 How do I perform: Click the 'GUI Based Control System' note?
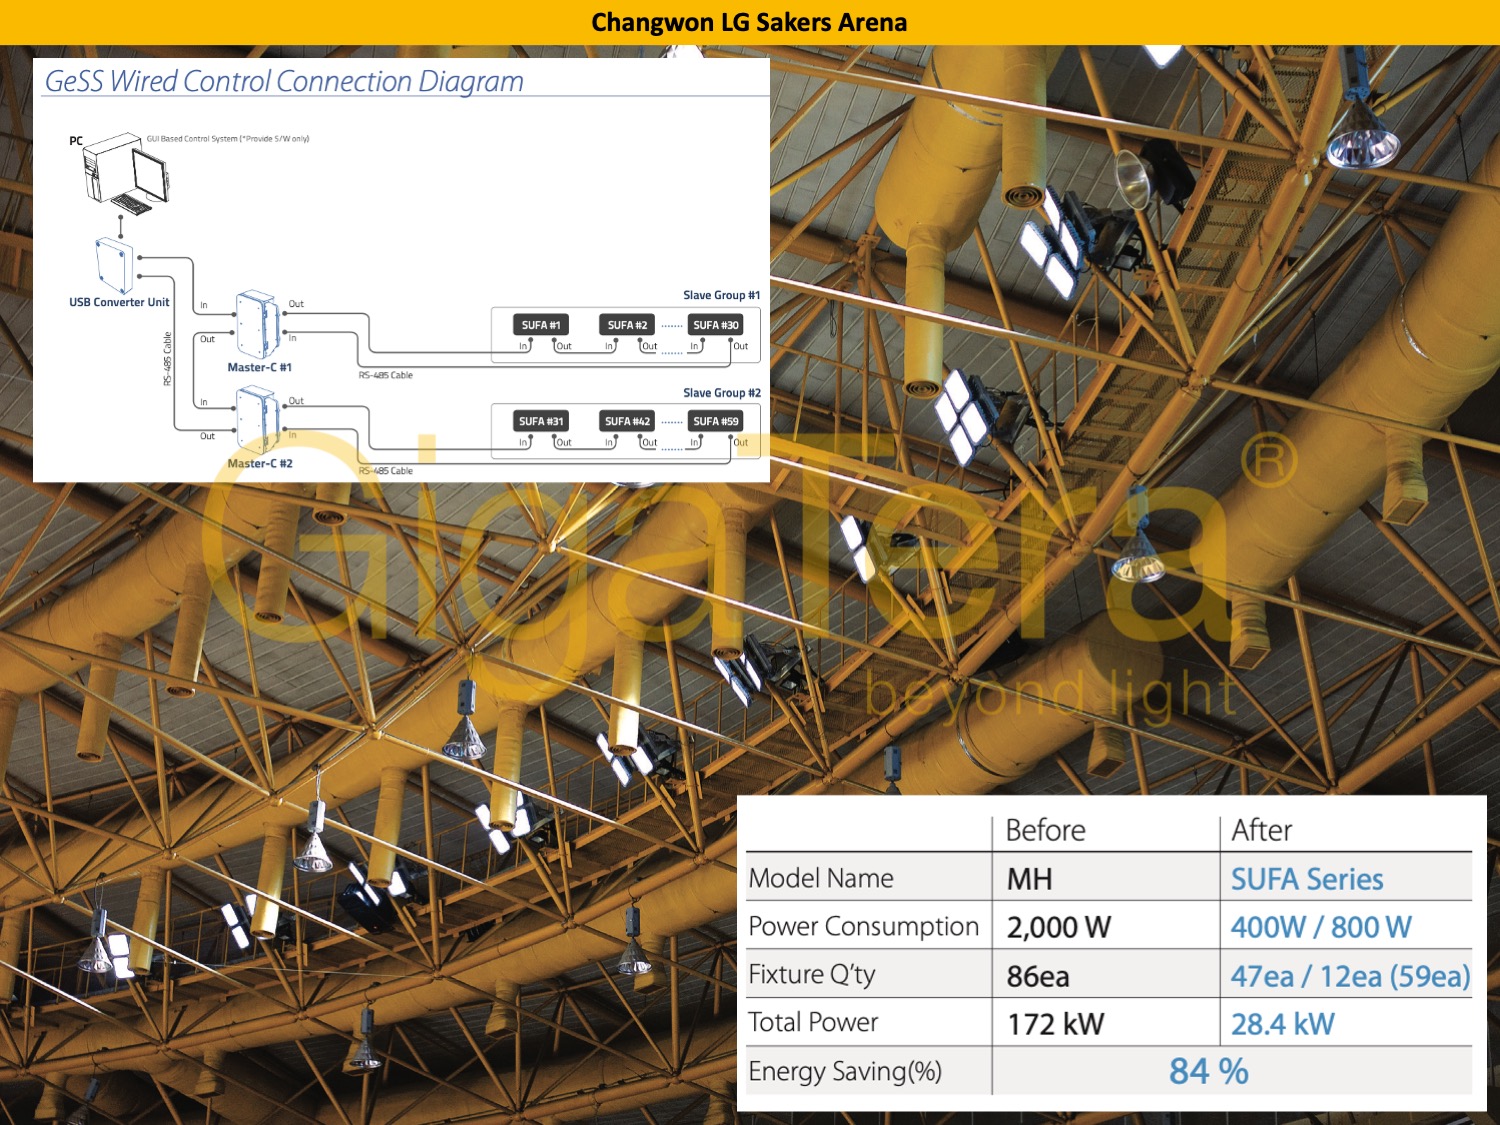[228, 139]
